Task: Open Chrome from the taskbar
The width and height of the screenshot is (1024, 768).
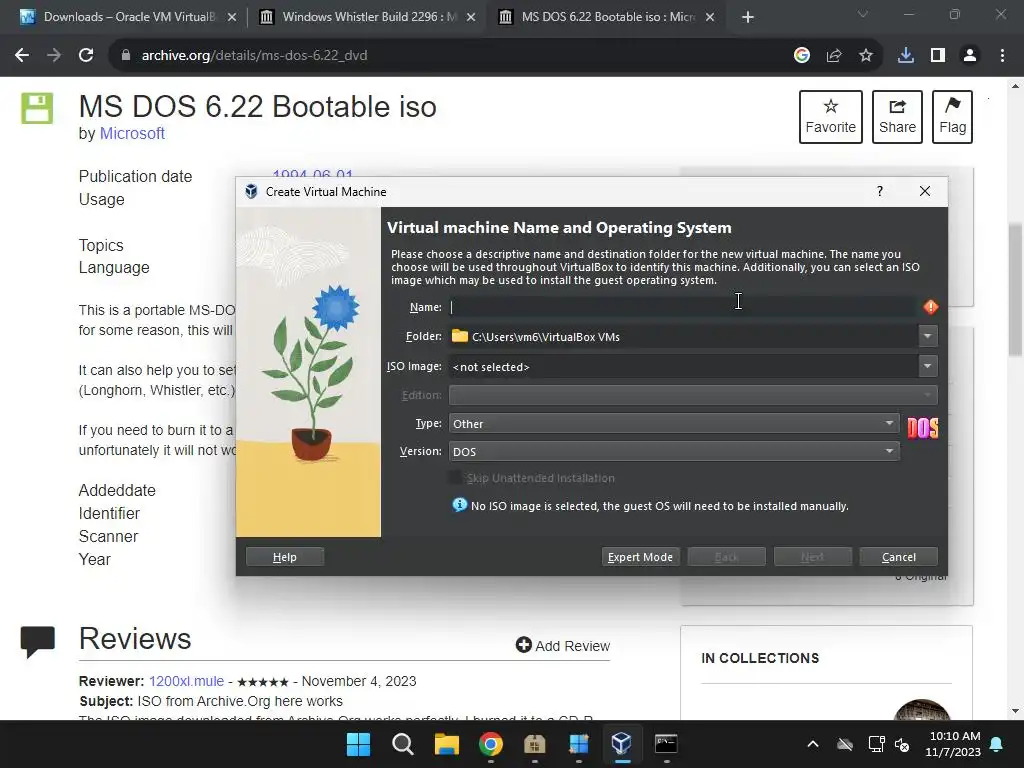Action: pos(491,744)
